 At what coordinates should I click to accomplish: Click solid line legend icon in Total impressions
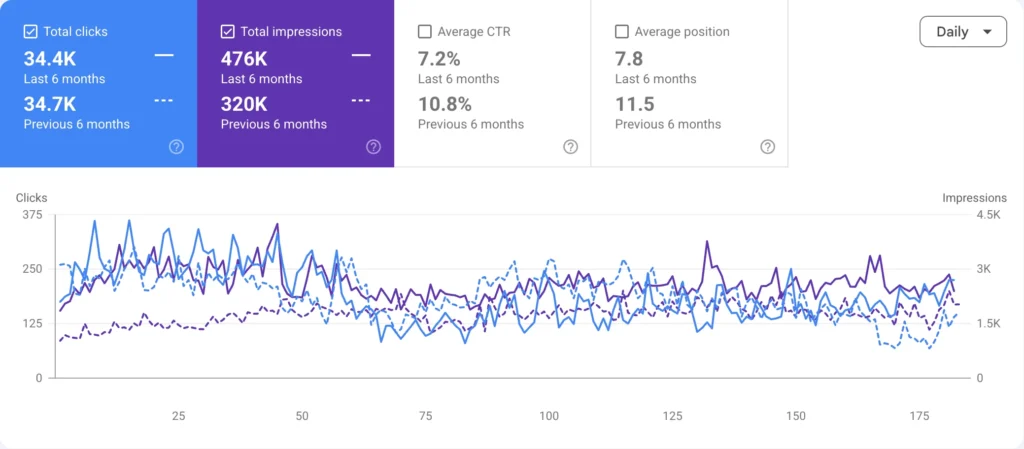tap(361, 56)
